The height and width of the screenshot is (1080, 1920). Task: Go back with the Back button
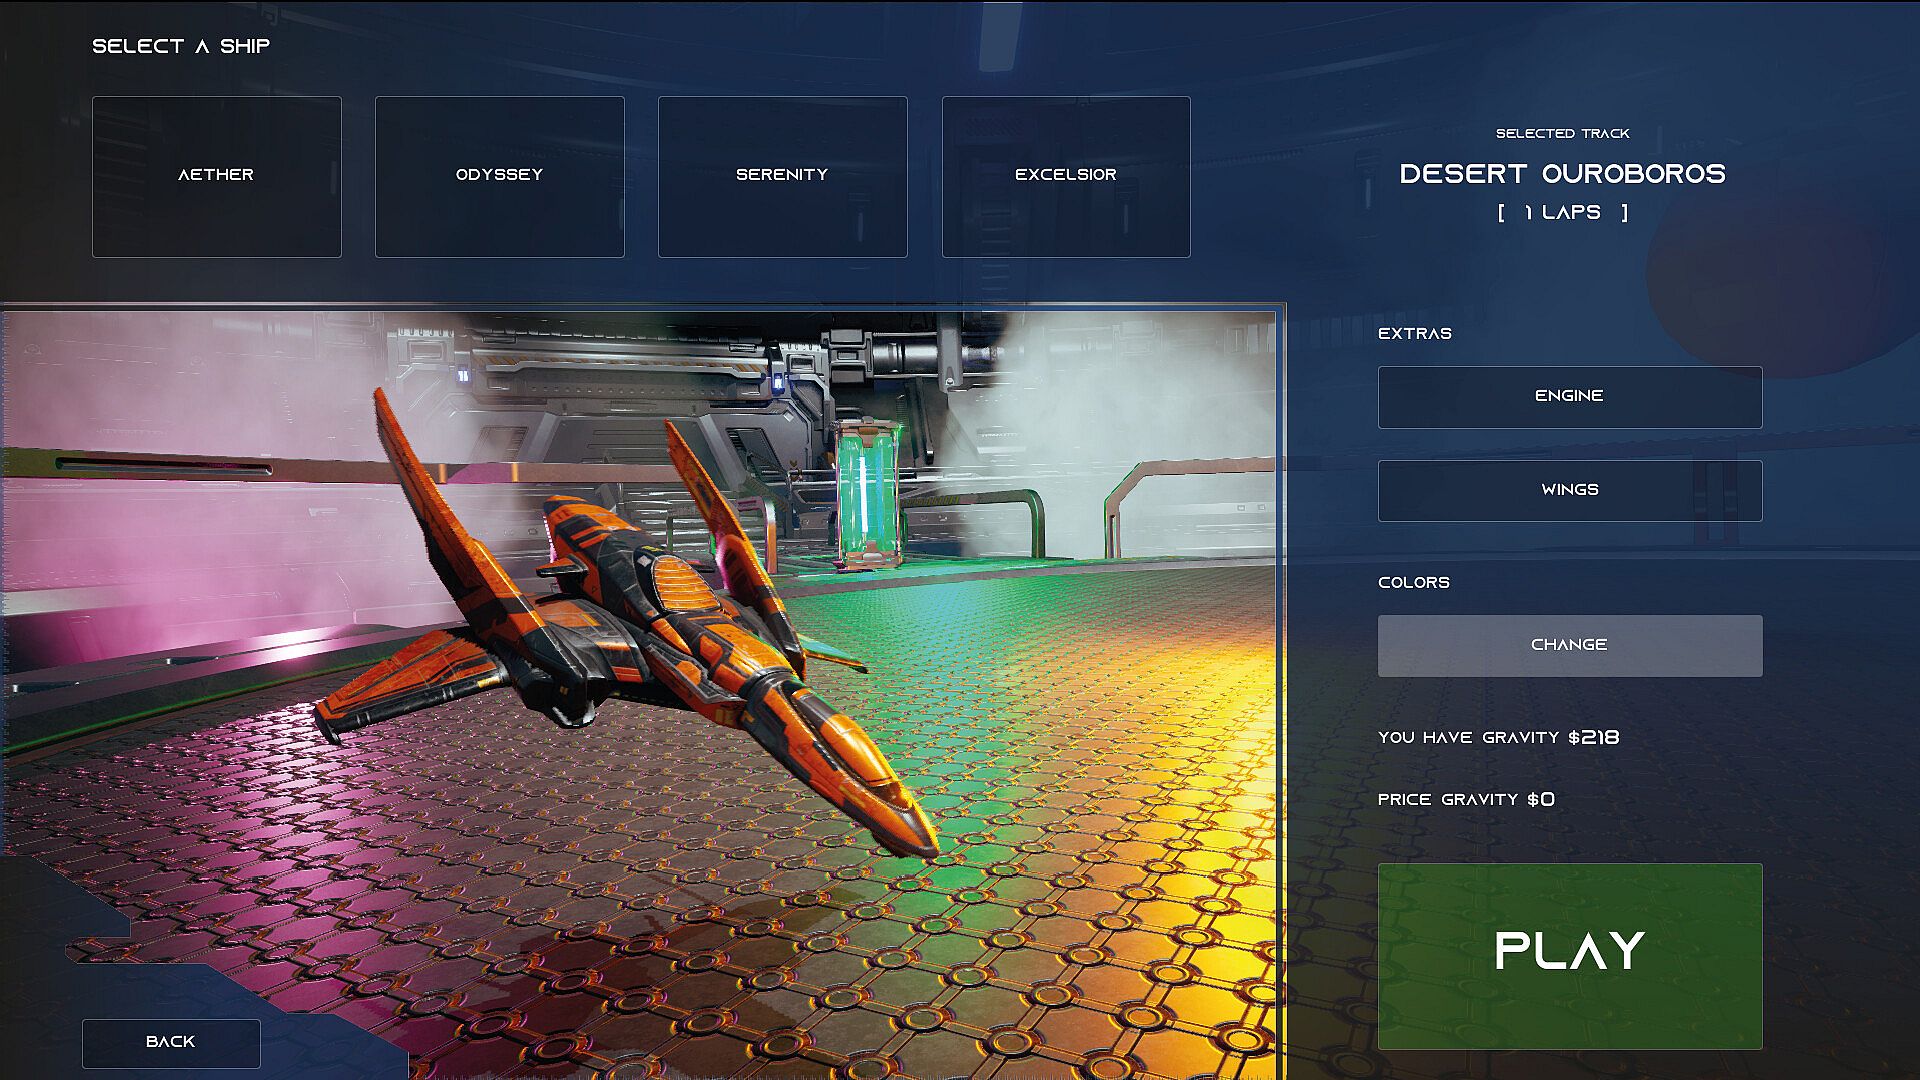[x=171, y=1042]
